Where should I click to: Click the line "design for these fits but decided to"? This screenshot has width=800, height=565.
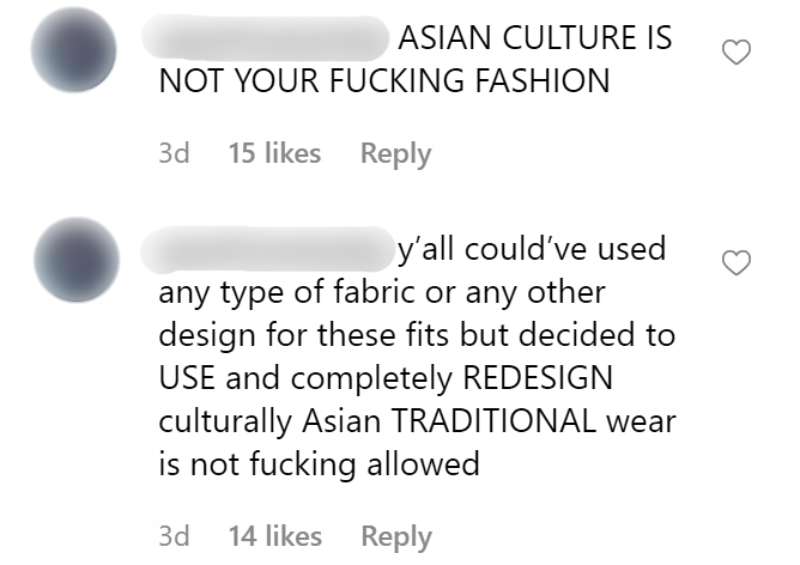click(417, 336)
